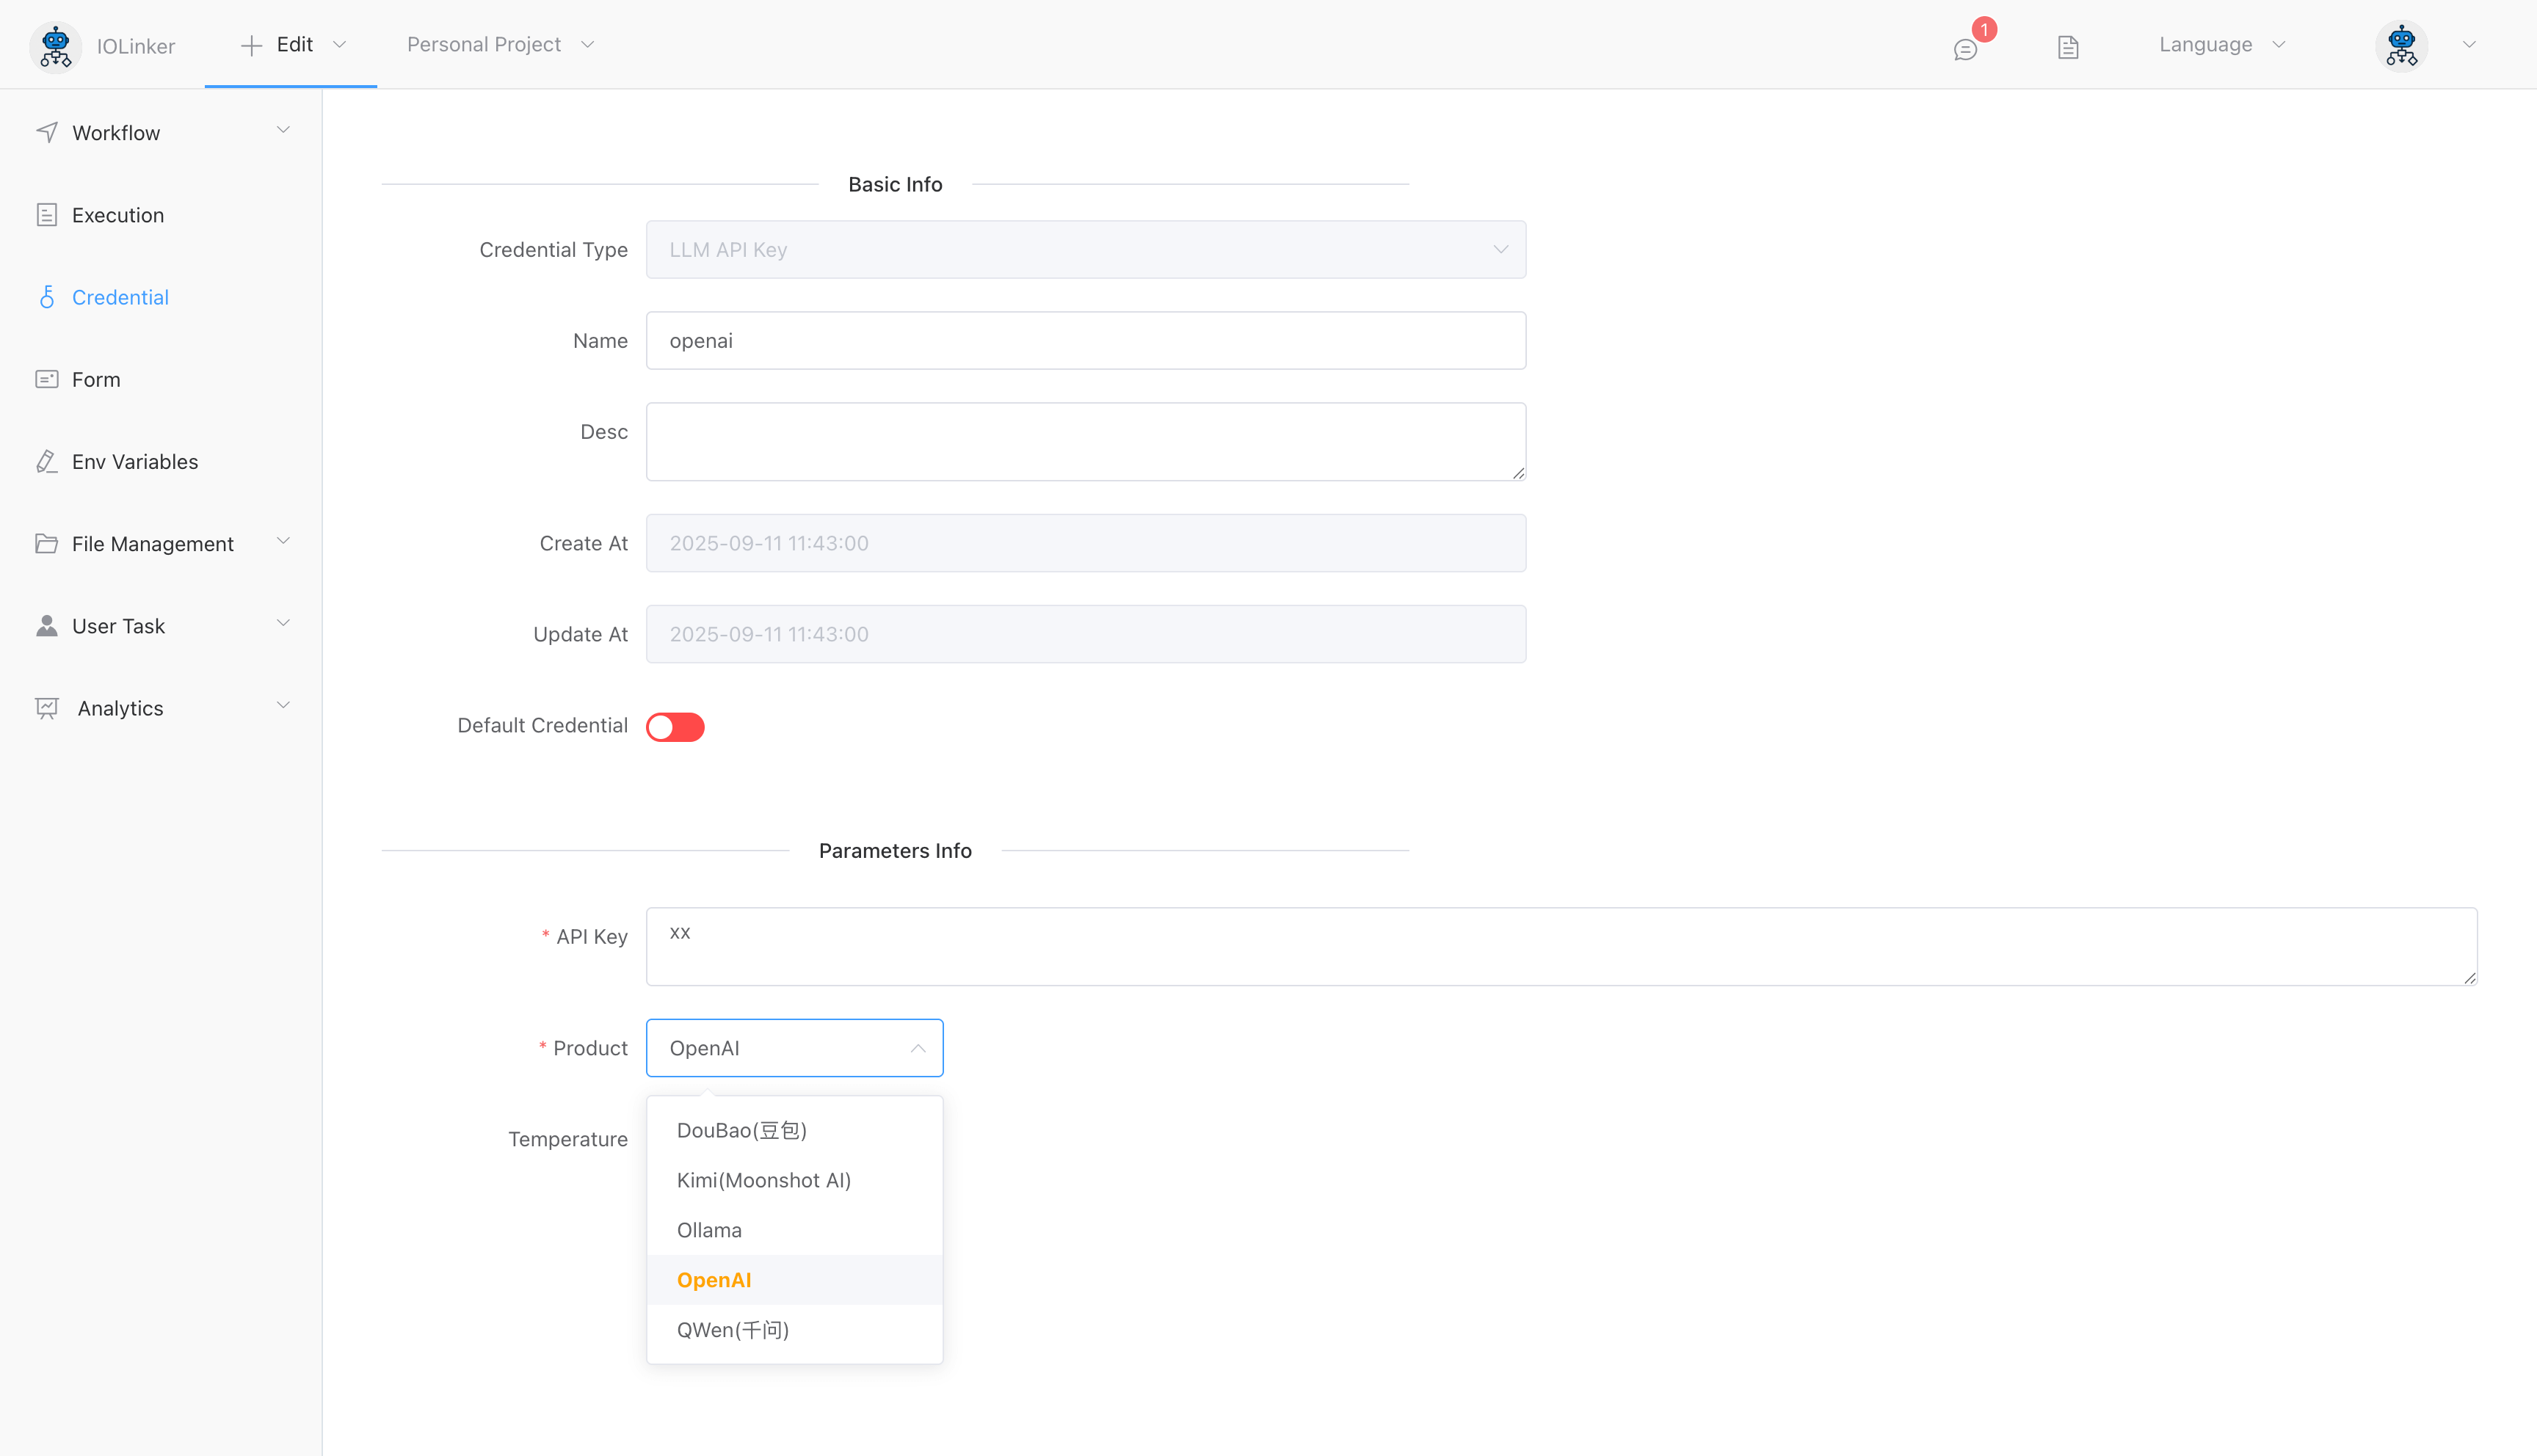The height and width of the screenshot is (1456, 2537).
Task: Open the notifications message icon
Action: [1965, 48]
